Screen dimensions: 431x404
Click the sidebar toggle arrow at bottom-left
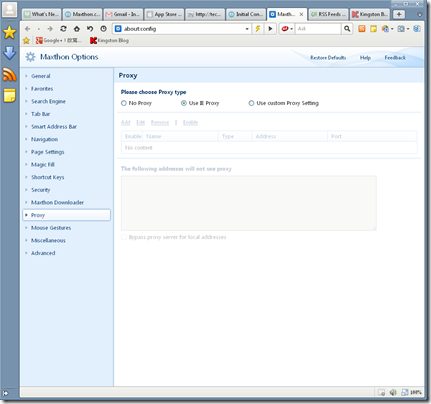click(x=6, y=393)
